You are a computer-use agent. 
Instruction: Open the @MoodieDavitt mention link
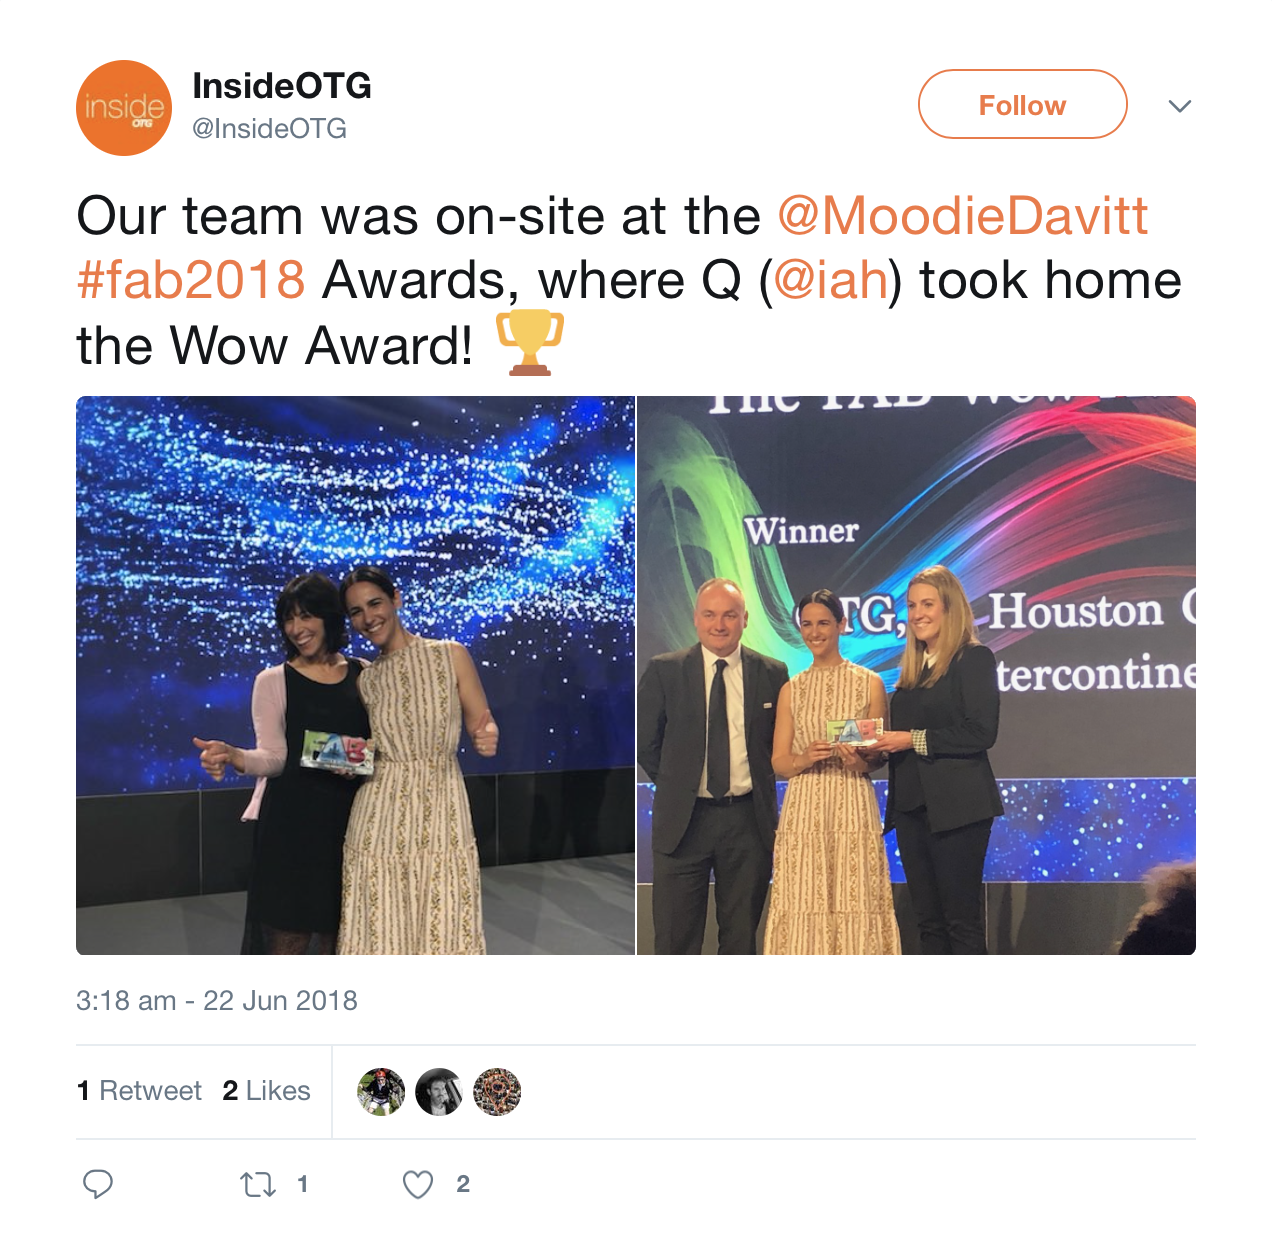(x=963, y=216)
